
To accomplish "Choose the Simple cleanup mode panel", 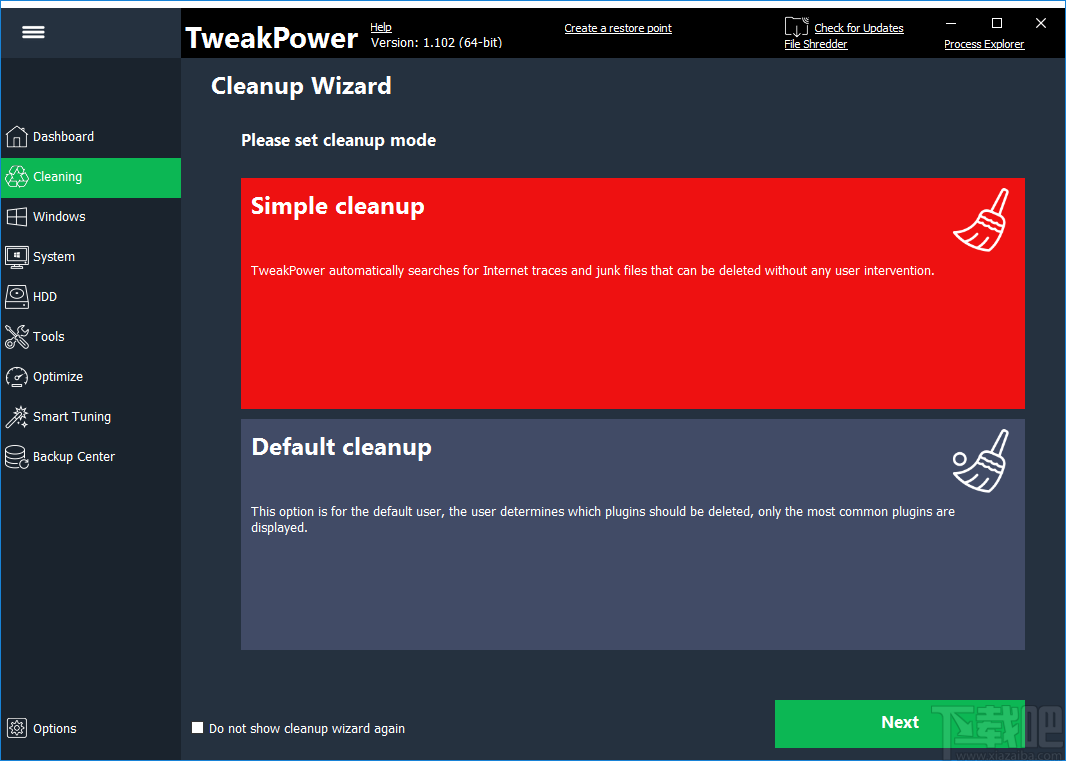I will [633, 293].
